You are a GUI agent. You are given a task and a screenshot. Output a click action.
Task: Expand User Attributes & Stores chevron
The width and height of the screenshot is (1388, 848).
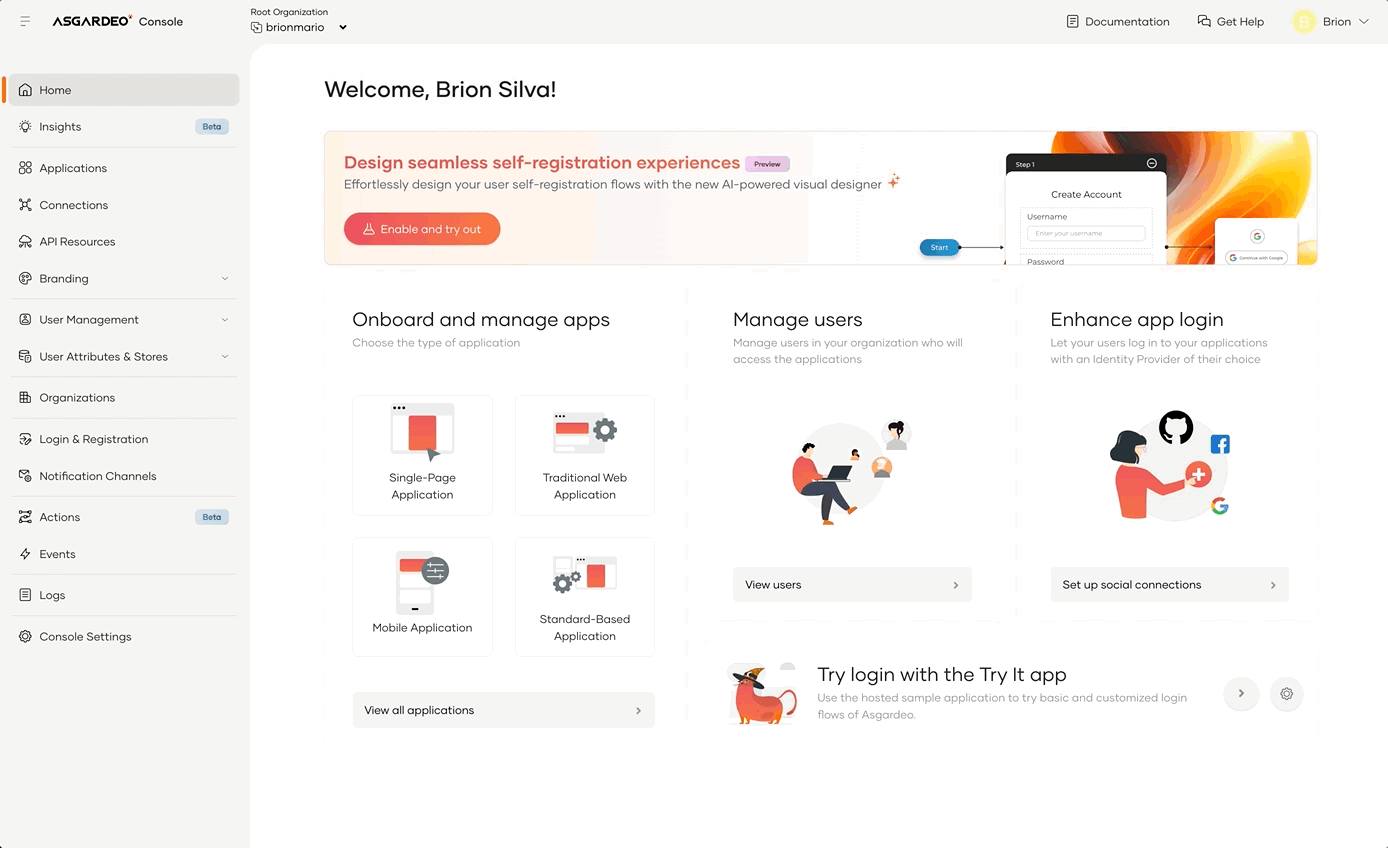225,357
